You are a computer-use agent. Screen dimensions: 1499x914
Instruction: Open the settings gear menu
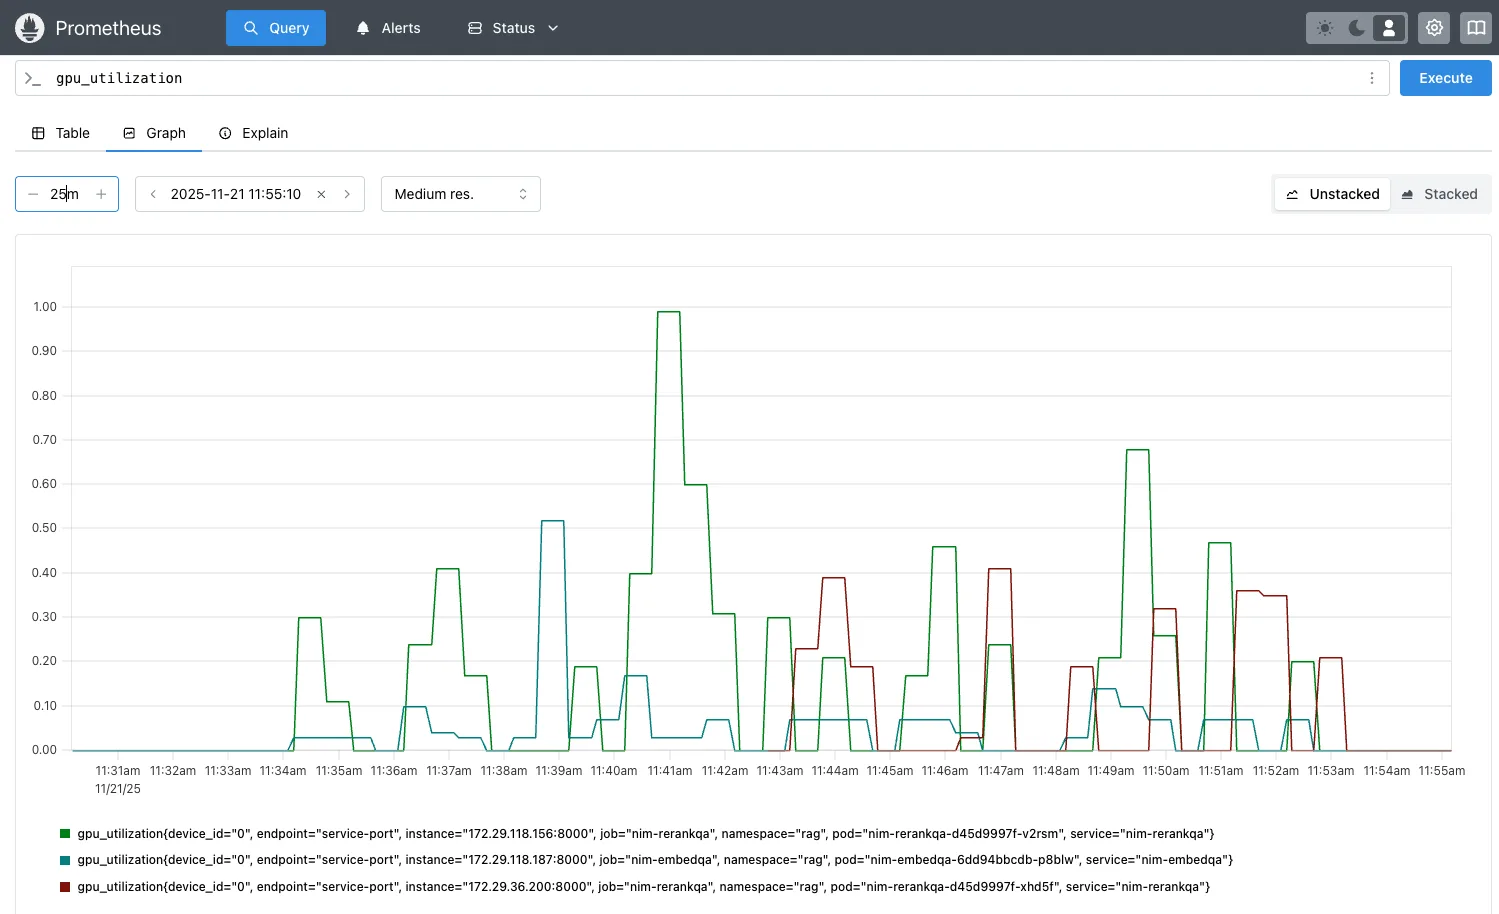click(x=1434, y=27)
